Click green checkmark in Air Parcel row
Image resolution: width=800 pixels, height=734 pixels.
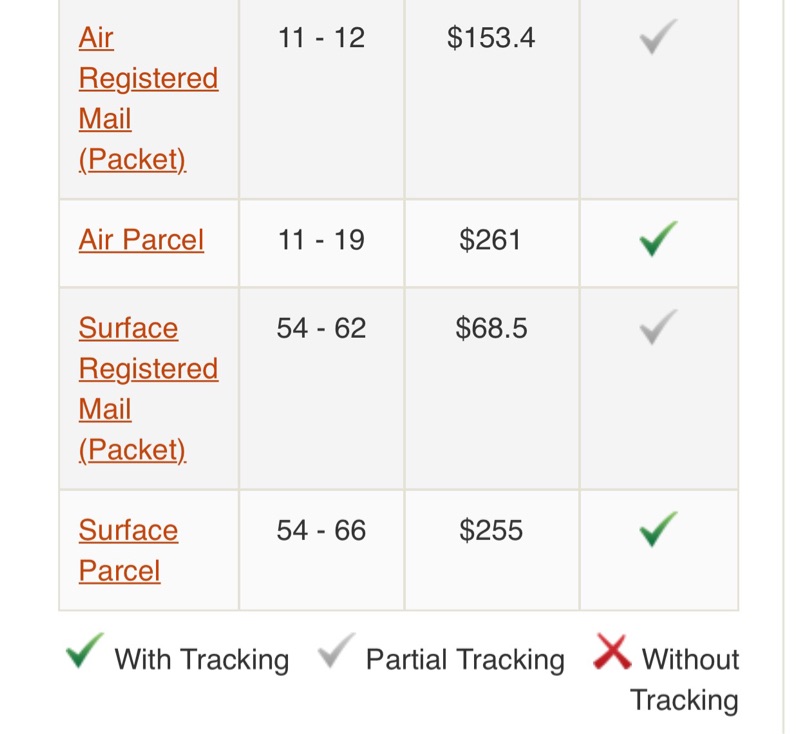click(657, 239)
